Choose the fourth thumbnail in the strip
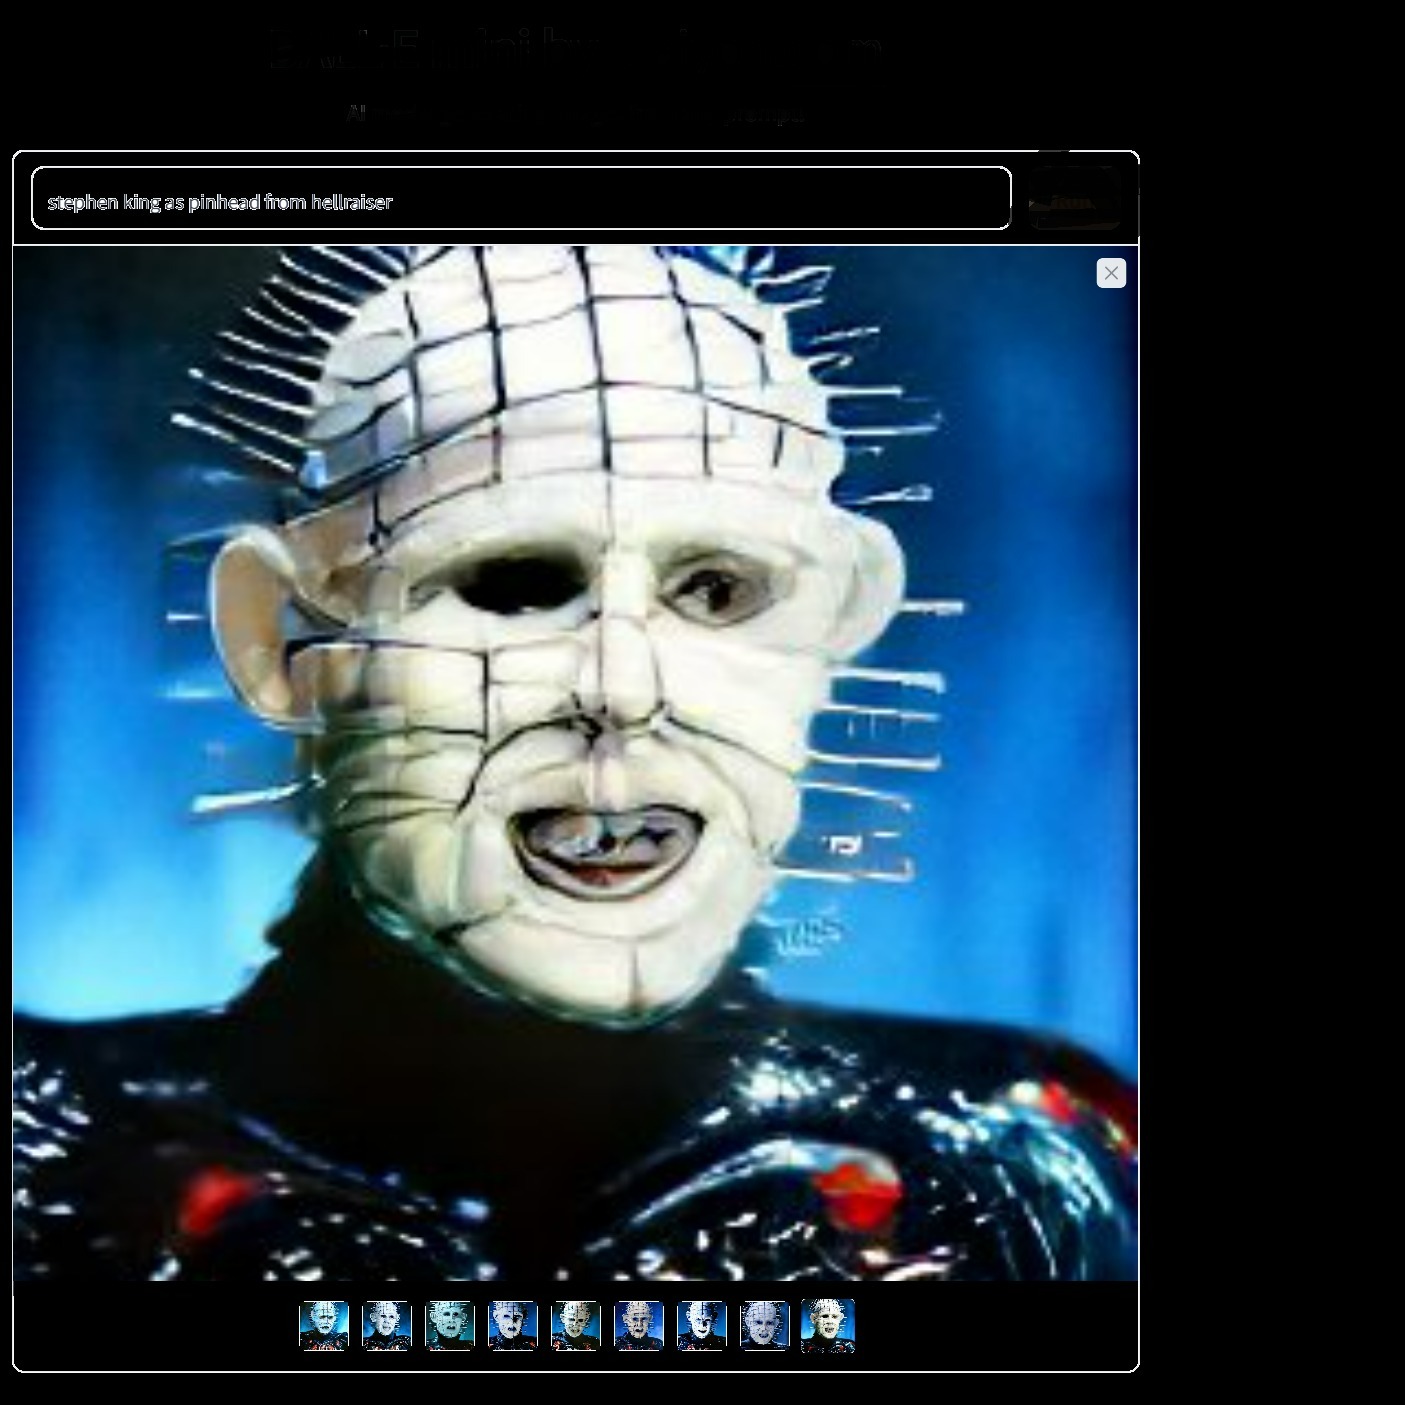This screenshot has width=1405, height=1405. (513, 1325)
